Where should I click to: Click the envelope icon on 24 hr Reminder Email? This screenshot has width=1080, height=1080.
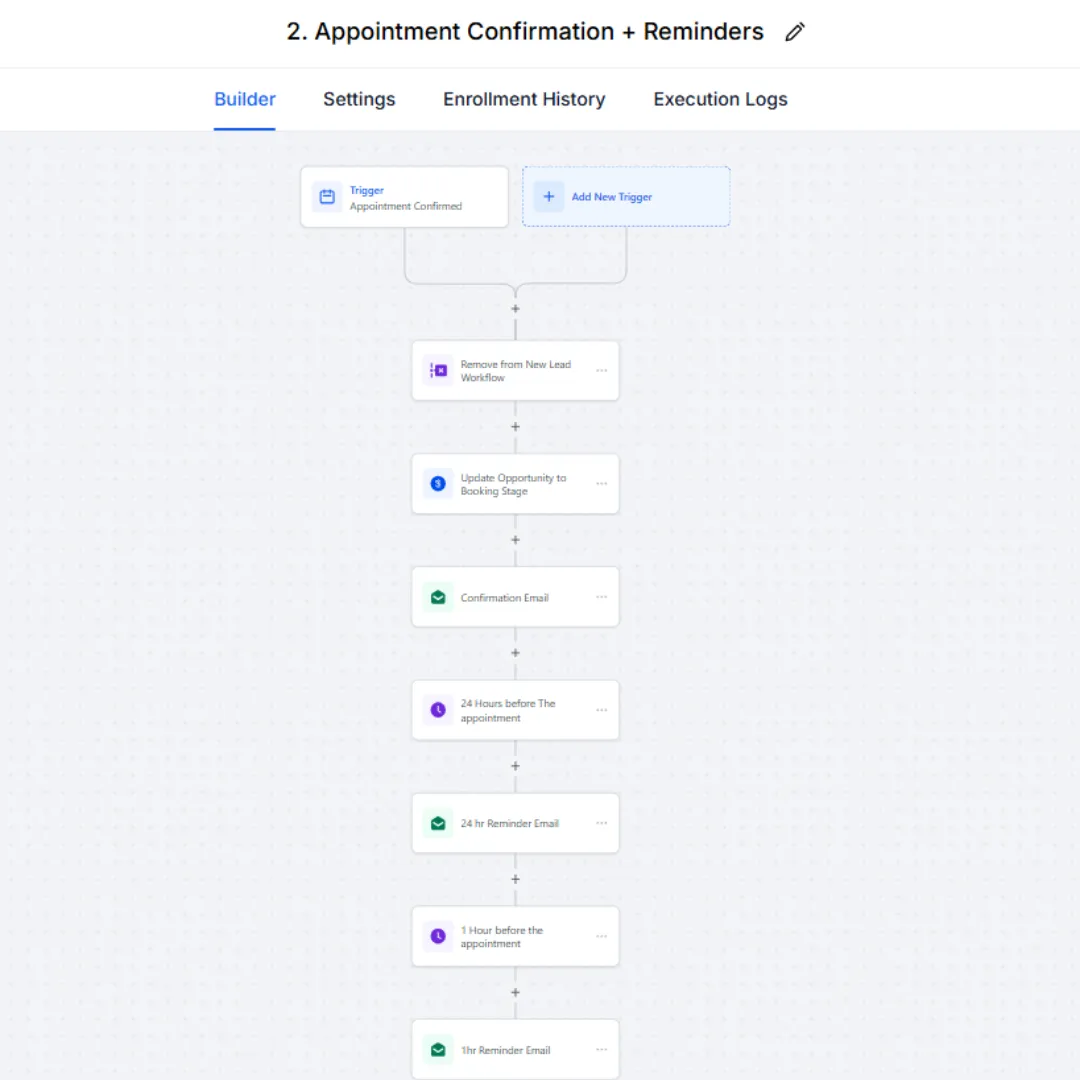[x=438, y=823]
